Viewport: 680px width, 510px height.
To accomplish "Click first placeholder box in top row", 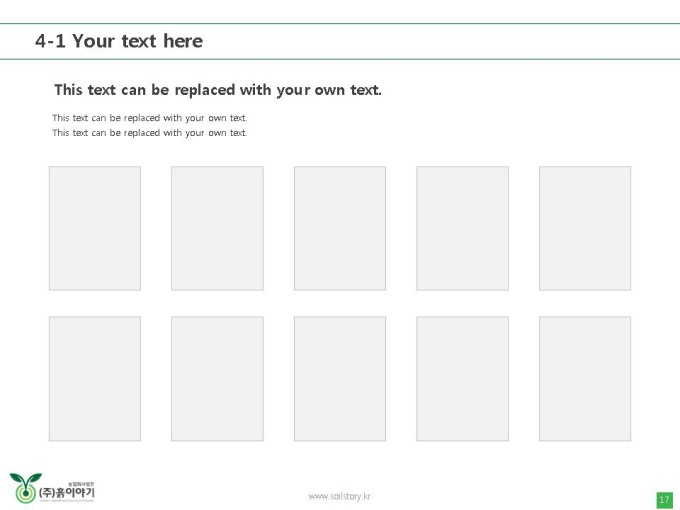I will (95, 228).
